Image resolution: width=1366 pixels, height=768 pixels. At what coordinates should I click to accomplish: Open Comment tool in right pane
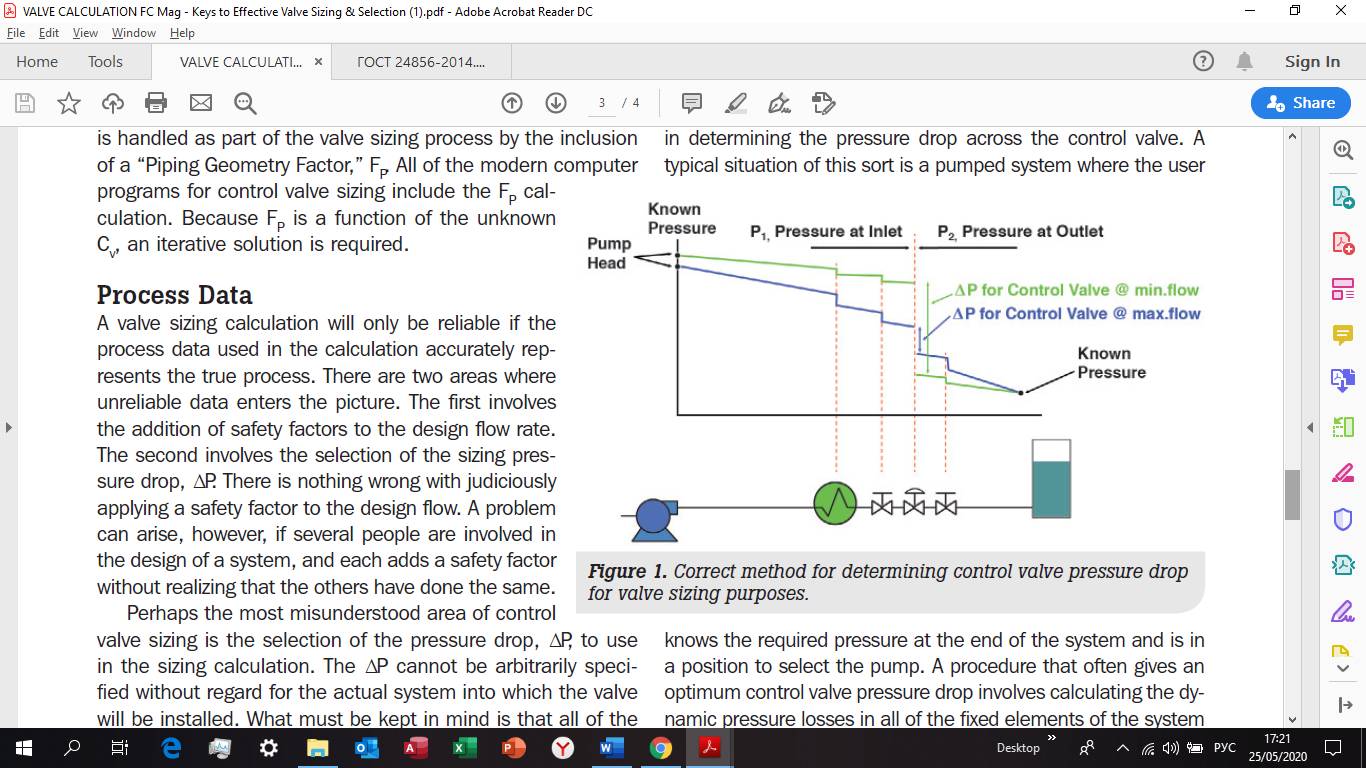point(1343,335)
